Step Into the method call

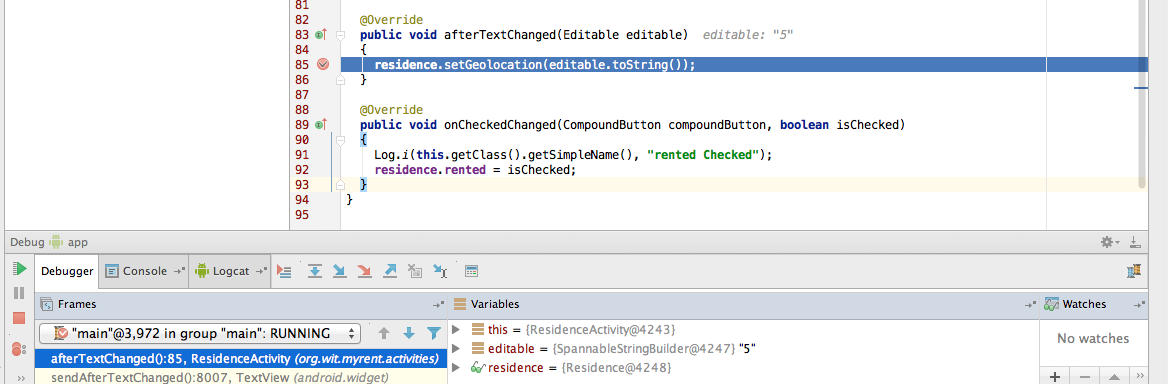coord(340,272)
